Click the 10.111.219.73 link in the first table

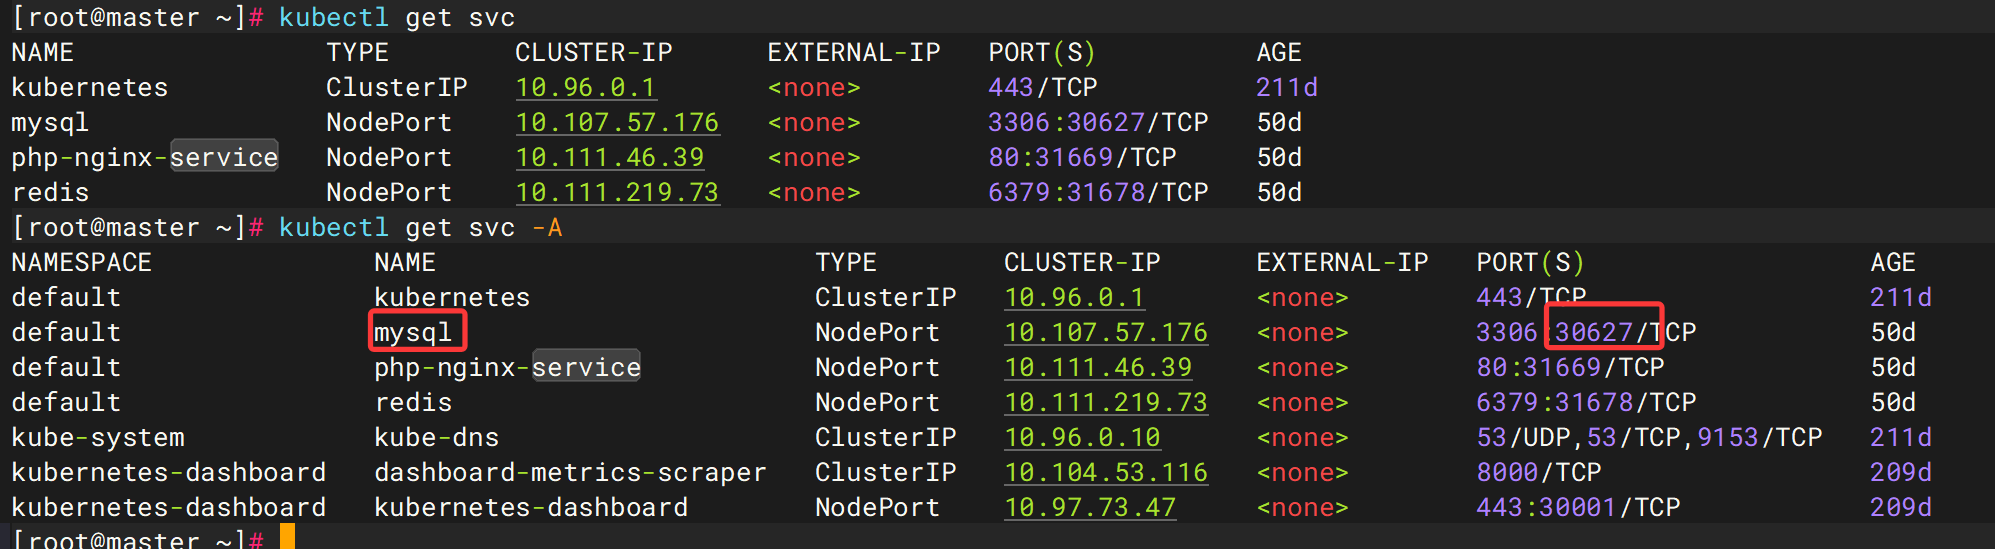(x=617, y=192)
